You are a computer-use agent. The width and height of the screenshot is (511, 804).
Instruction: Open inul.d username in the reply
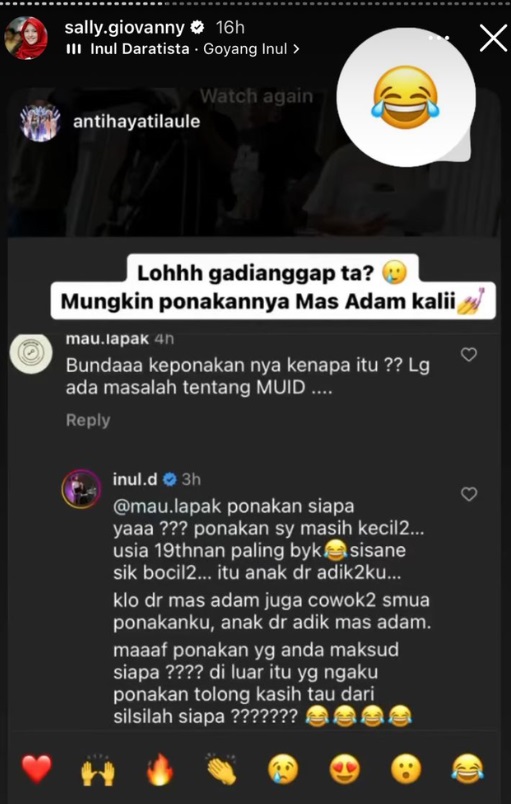[135, 479]
